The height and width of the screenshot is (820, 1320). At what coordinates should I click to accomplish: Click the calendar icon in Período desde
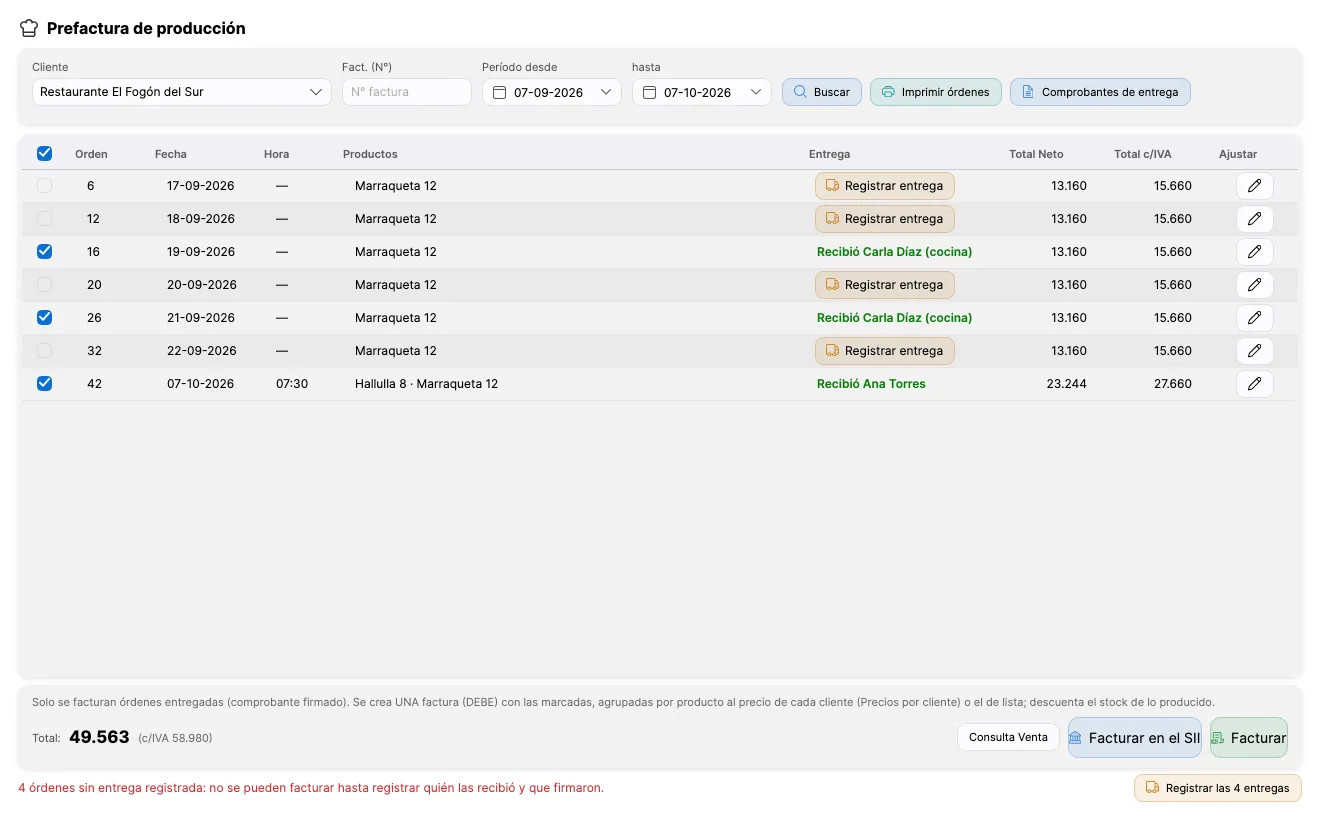(x=499, y=92)
